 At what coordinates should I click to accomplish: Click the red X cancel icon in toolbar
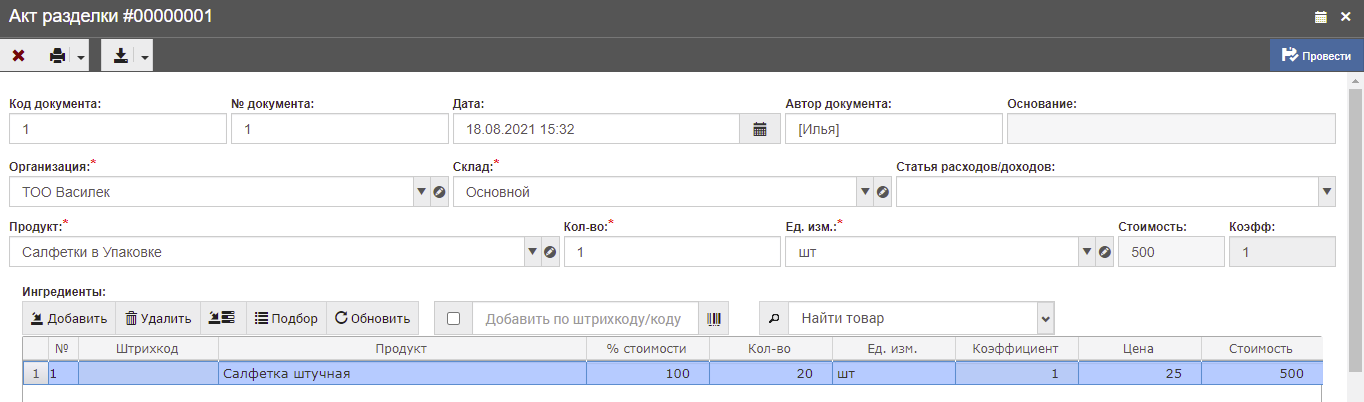pos(18,56)
